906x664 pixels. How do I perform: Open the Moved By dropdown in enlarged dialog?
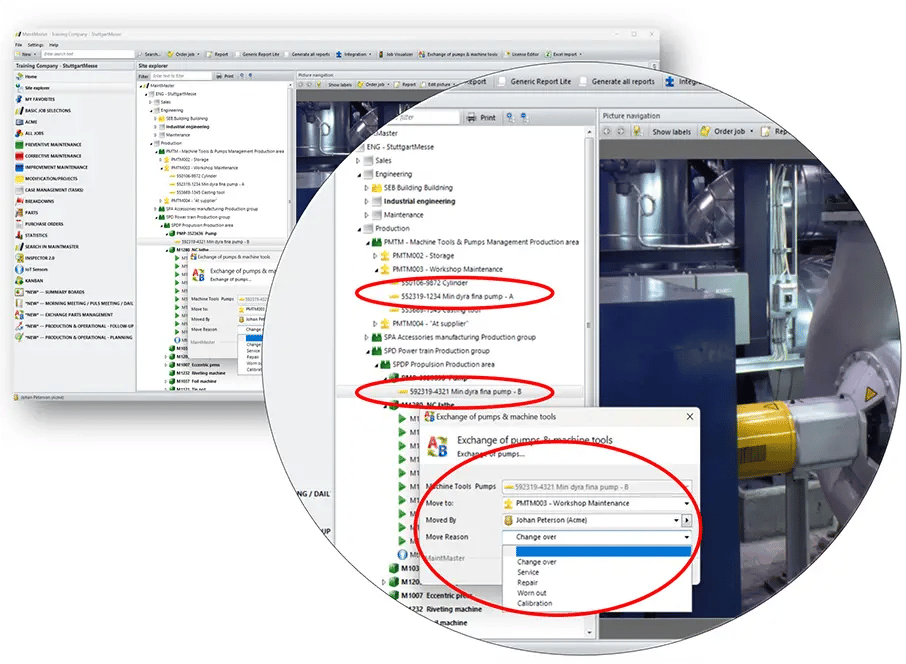(x=676, y=520)
